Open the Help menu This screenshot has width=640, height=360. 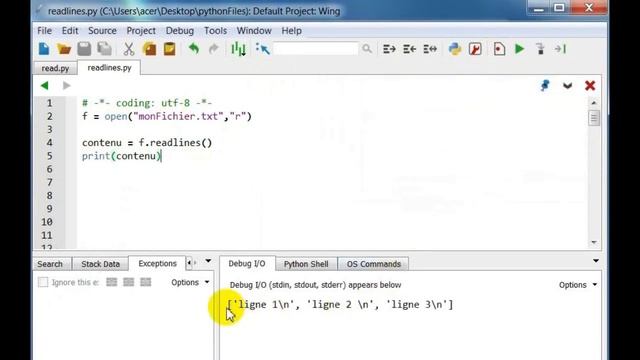291,31
